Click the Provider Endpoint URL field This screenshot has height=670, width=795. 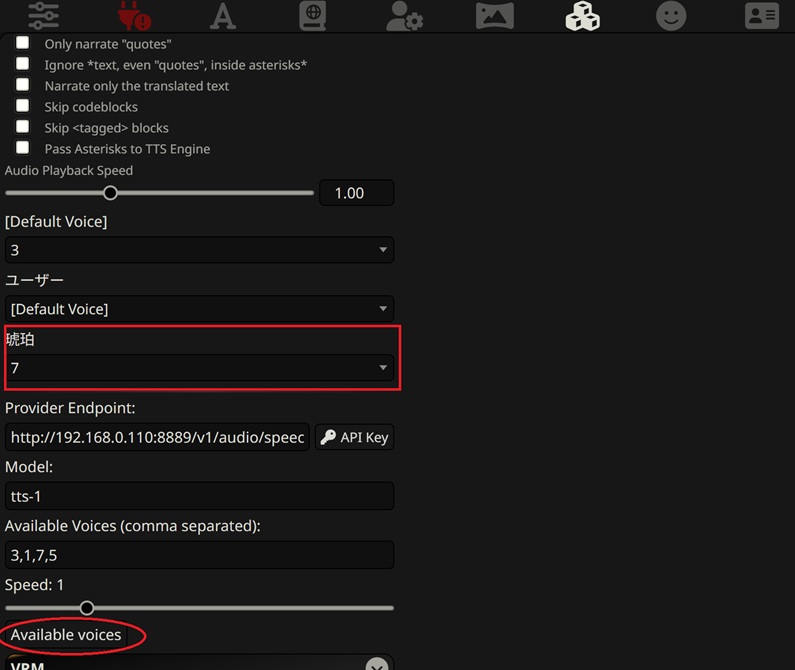pos(157,437)
